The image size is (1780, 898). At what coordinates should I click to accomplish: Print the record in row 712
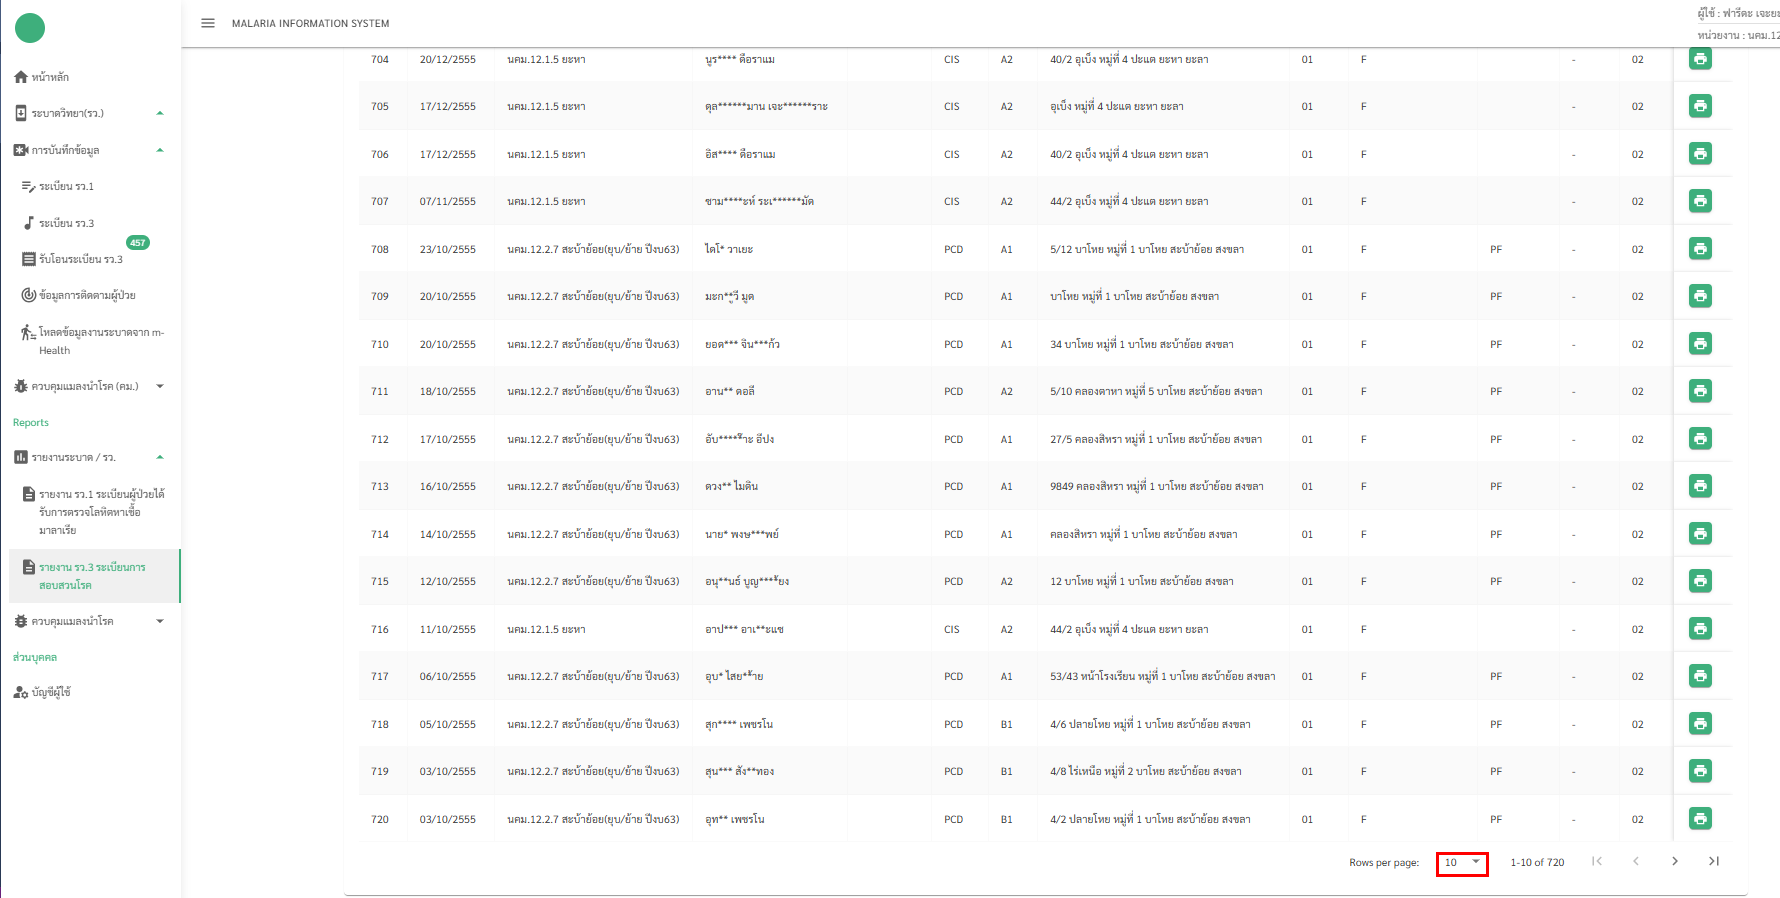coord(1700,439)
